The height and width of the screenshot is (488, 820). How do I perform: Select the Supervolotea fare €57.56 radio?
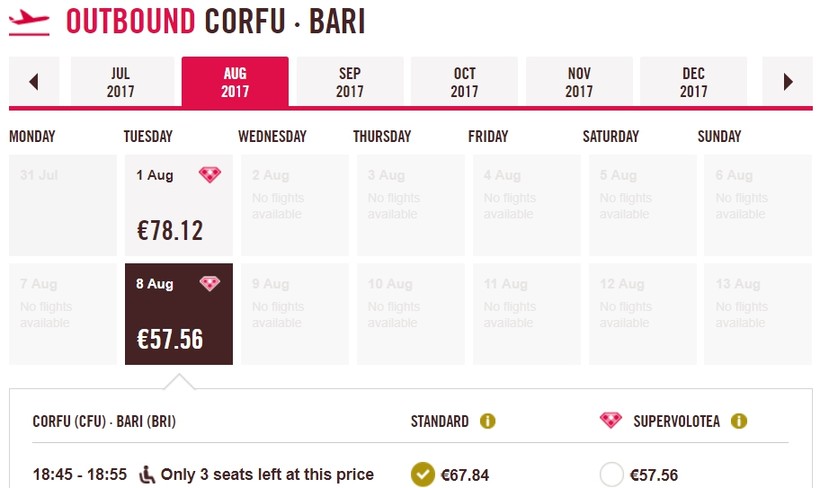612,474
